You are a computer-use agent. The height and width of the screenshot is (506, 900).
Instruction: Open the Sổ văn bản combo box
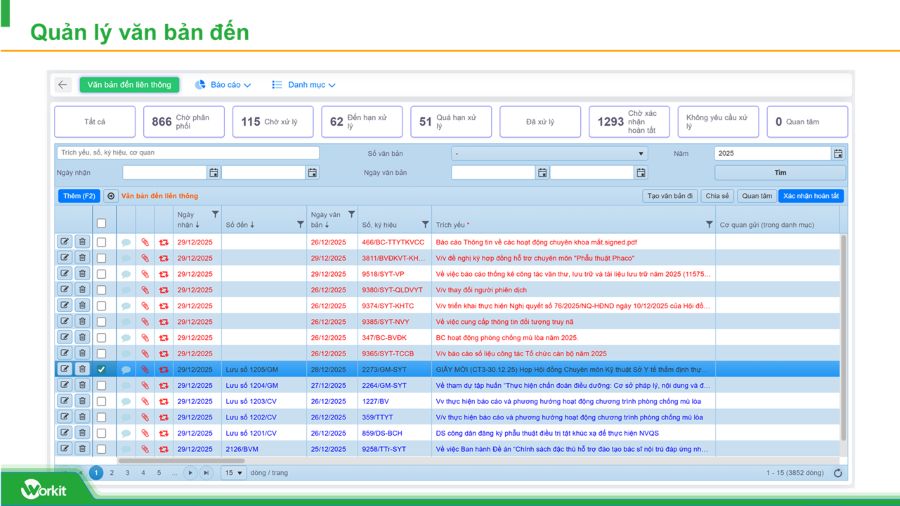pos(549,154)
